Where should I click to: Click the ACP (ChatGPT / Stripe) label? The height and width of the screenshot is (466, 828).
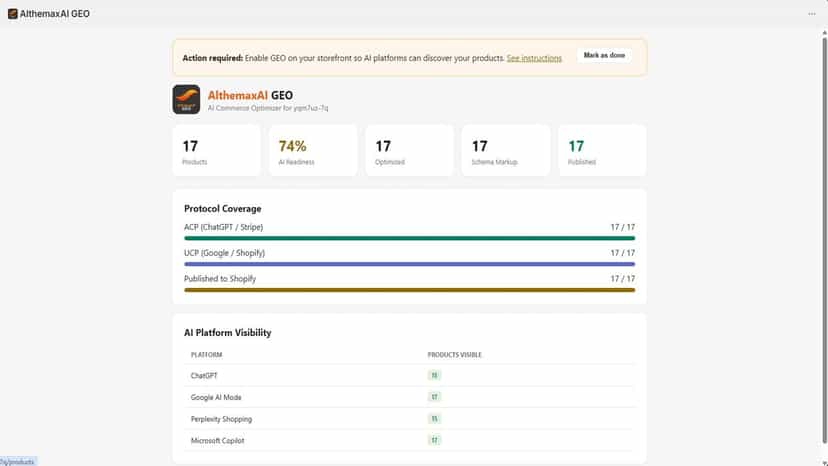pyautogui.click(x=223, y=227)
